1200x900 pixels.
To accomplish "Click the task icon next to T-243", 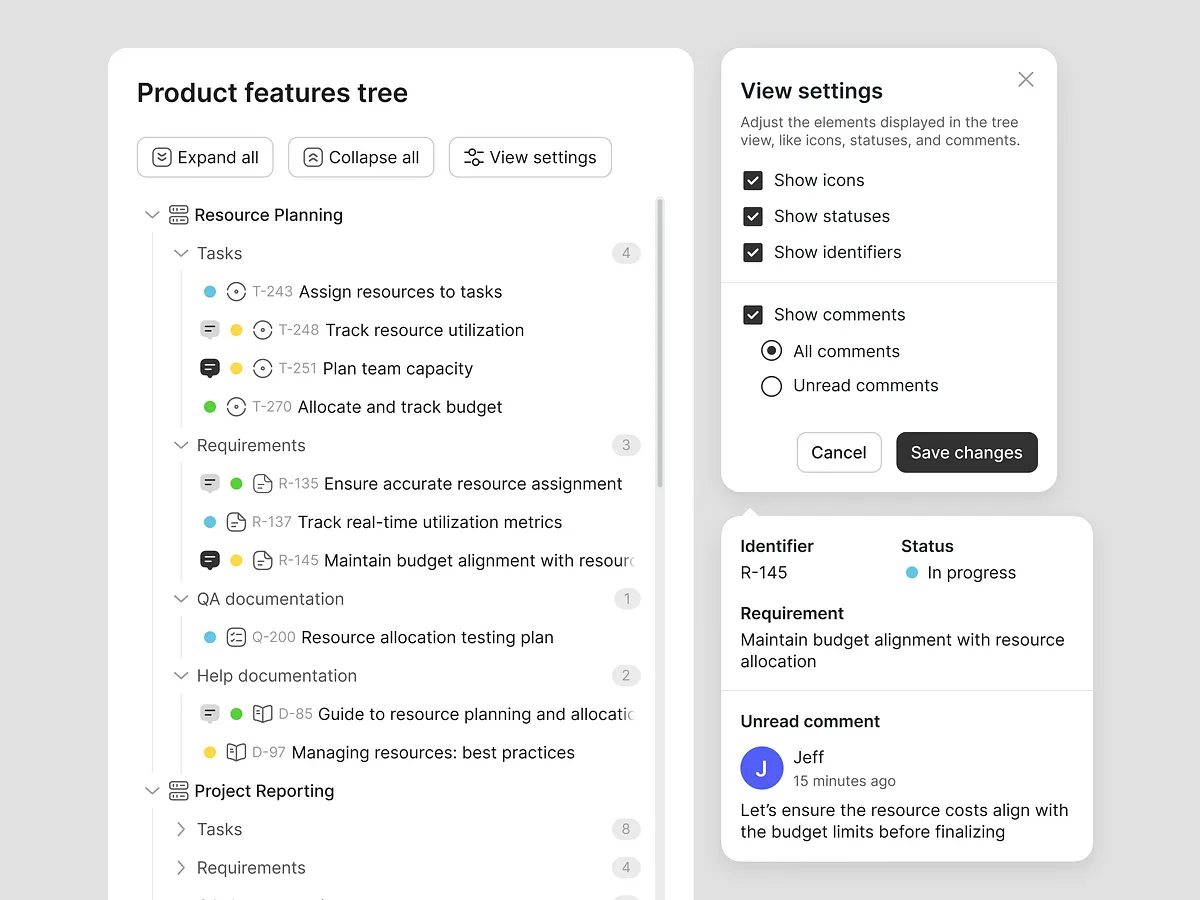I will [236, 292].
